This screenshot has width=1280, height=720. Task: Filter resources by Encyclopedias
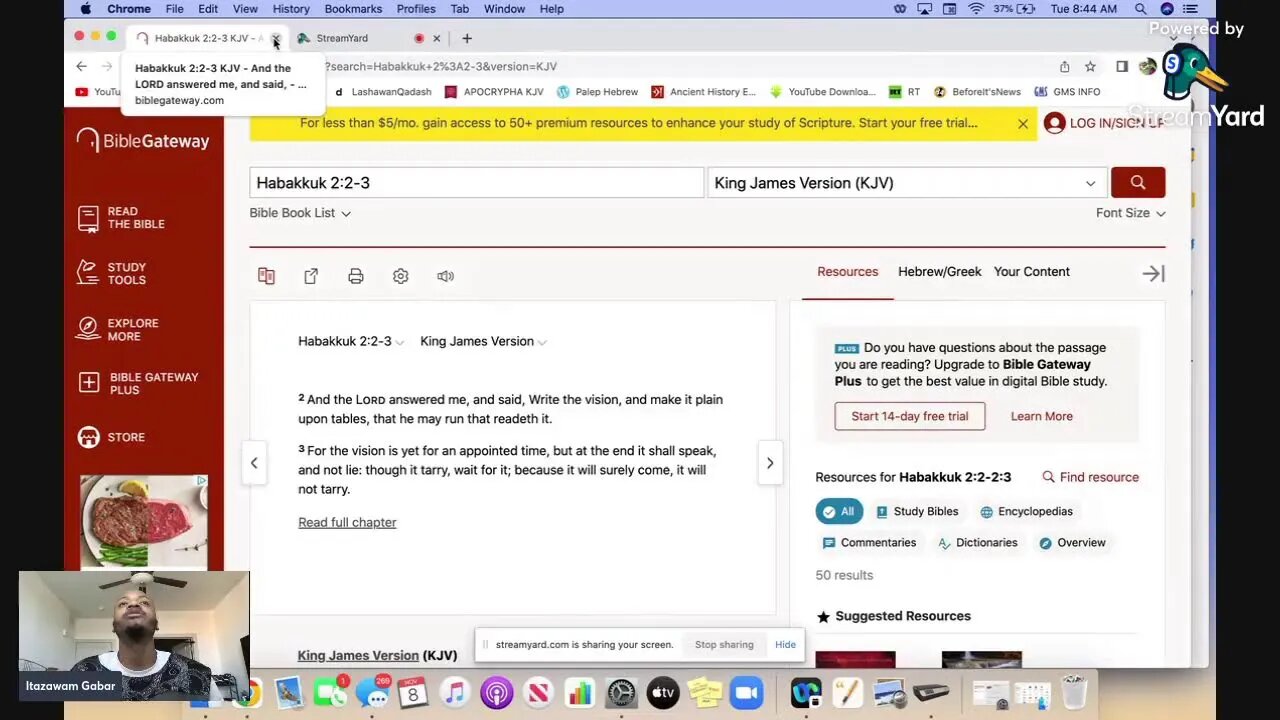click(1026, 511)
